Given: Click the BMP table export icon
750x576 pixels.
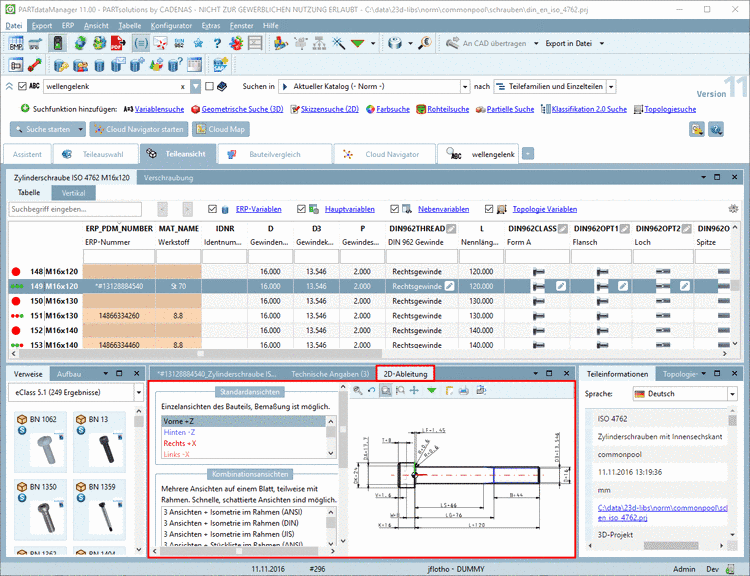Looking at the screenshot, I should click(x=16, y=44).
